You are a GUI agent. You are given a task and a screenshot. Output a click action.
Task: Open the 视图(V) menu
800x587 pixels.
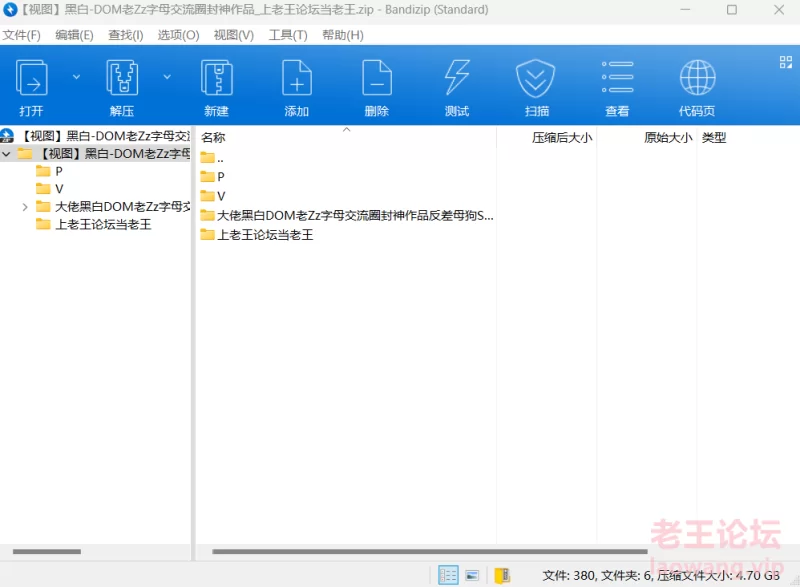coord(234,35)
